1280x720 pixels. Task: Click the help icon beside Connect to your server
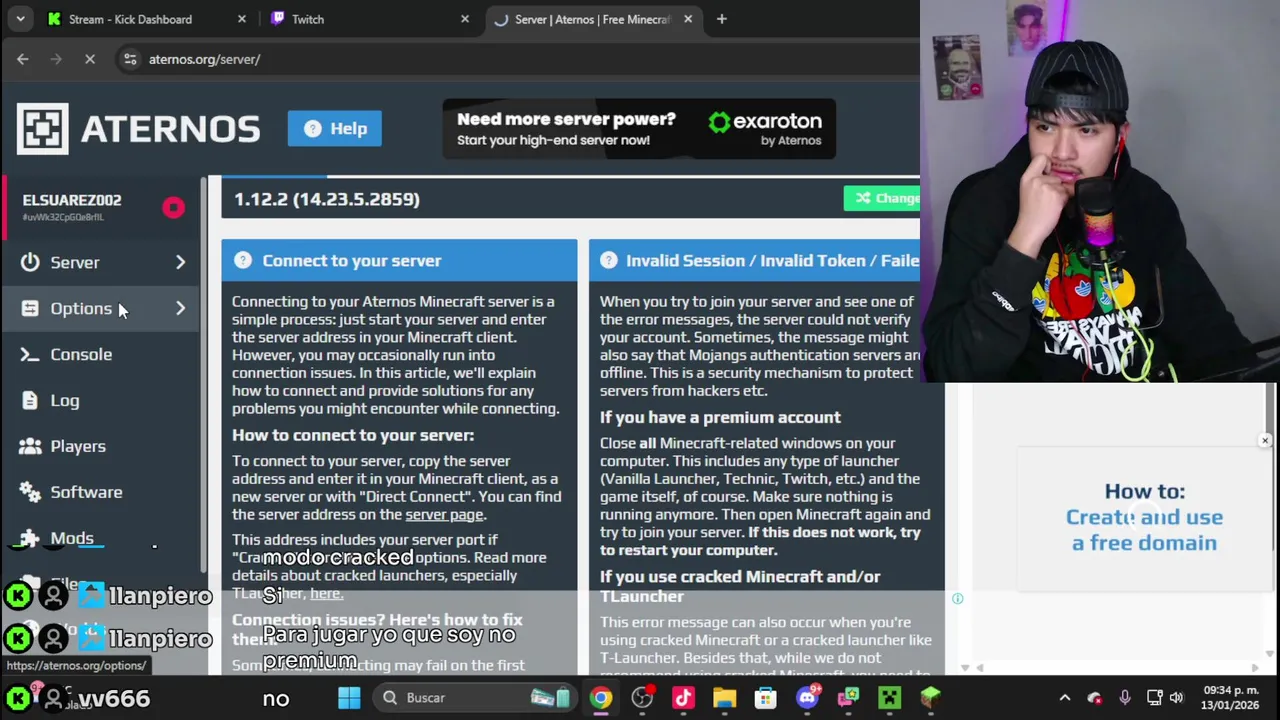[242, 260]
